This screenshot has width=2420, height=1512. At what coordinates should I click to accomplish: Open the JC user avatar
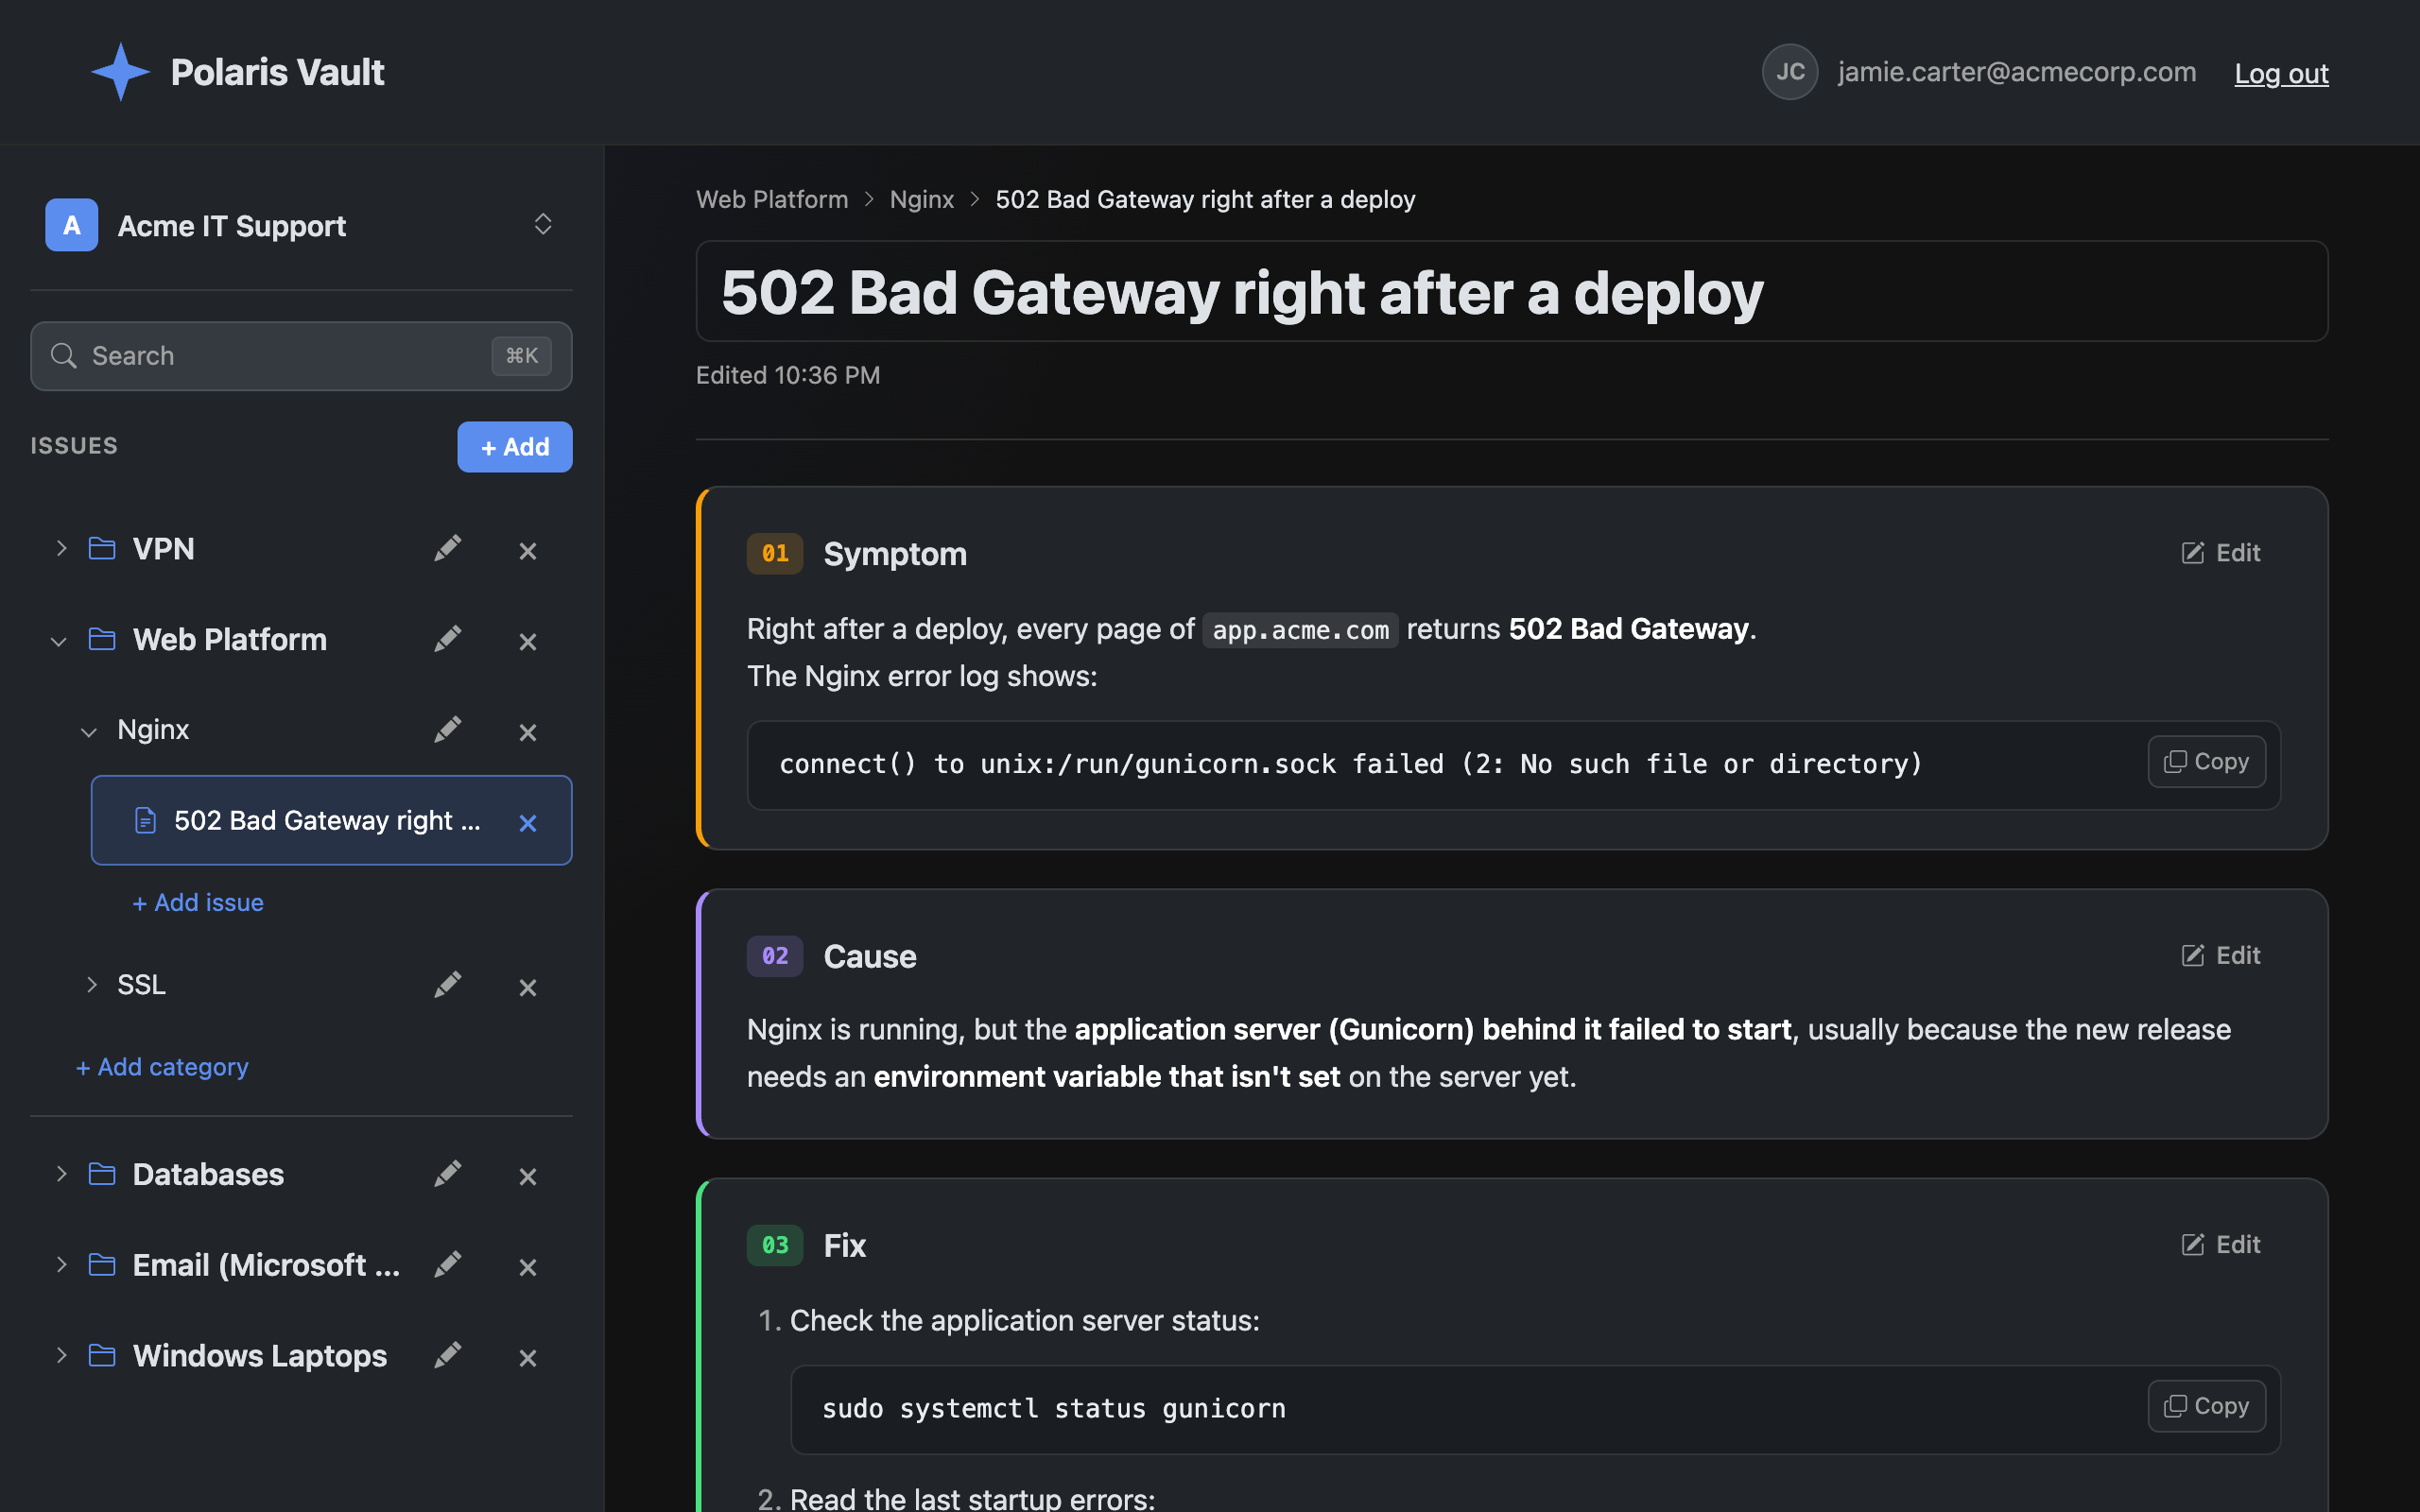pos(1789,72)
